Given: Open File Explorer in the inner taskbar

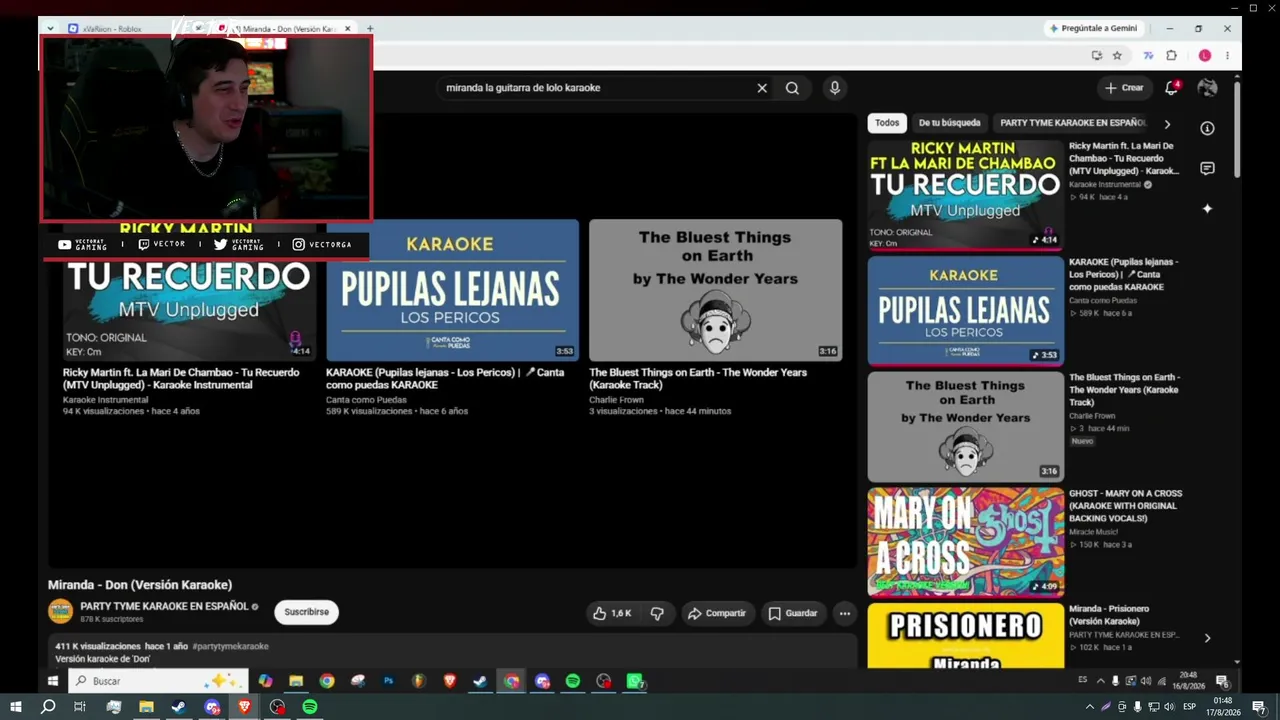Looking at the screenshot, I should [296, 681].
